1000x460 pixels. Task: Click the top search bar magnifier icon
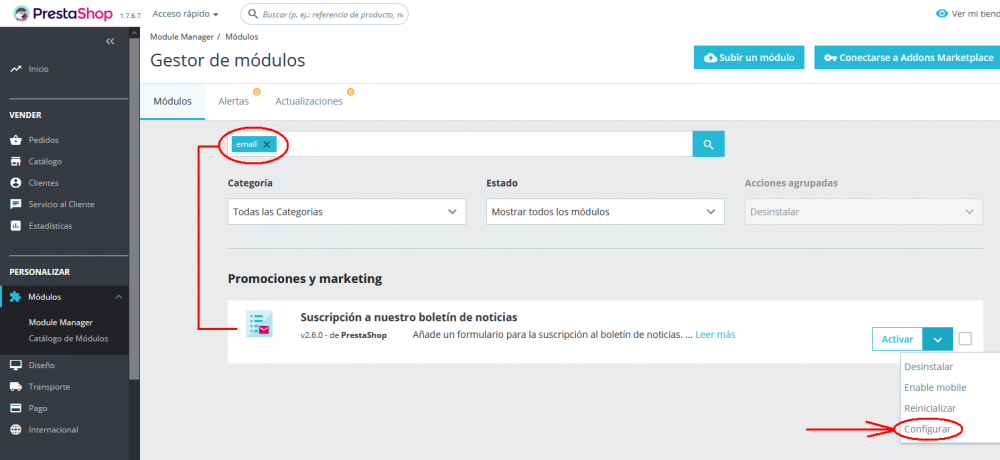pos(253,14)
